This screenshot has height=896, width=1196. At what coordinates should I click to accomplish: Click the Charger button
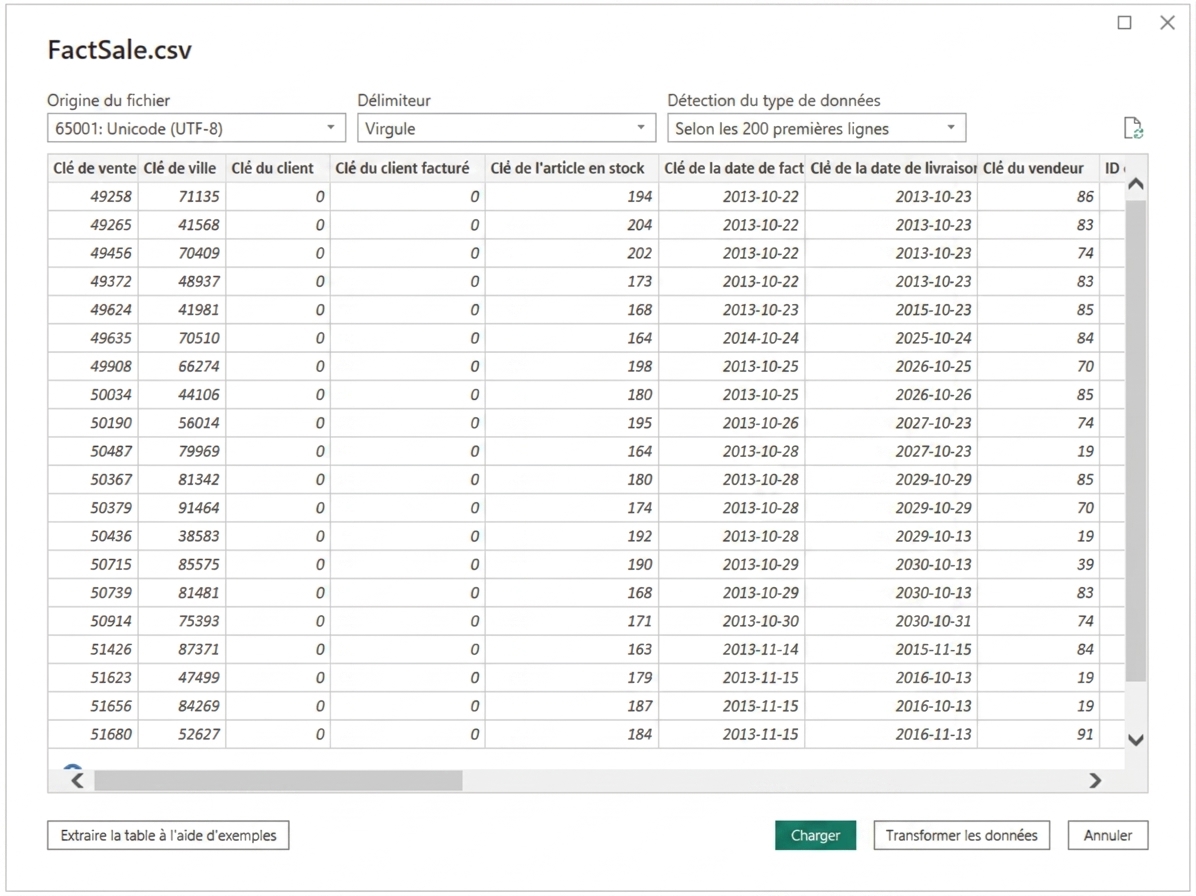tap(815, 835)
